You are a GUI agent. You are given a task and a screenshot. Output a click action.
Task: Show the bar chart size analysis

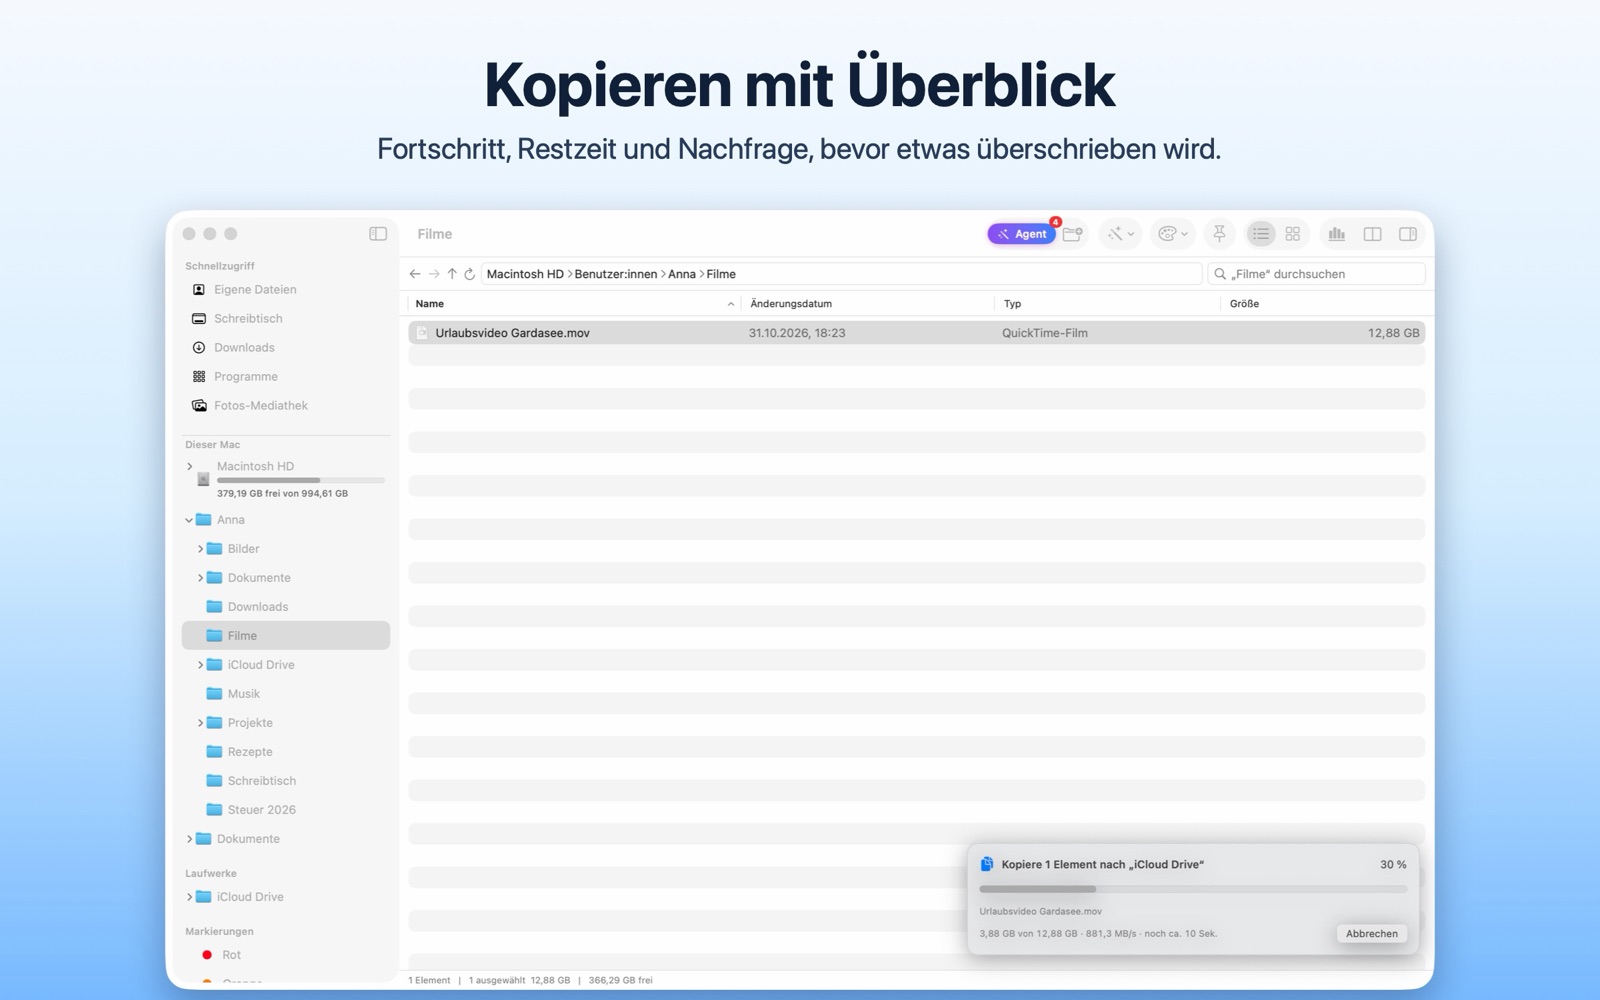click(1337, 234)
